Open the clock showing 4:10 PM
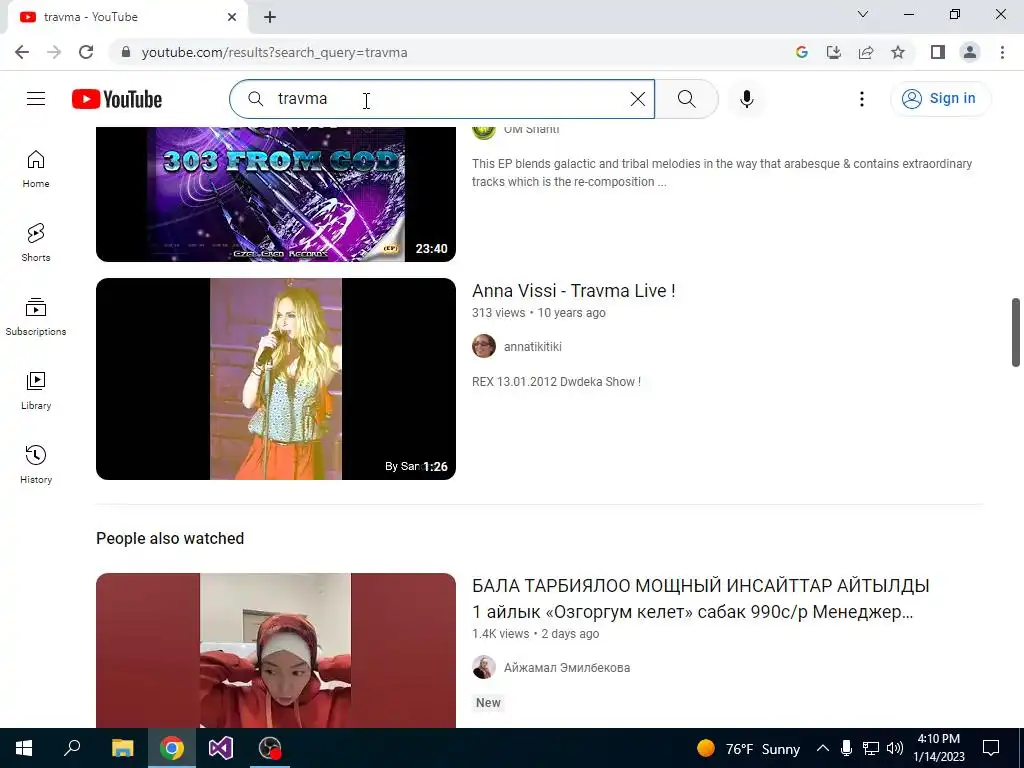The height and width of the screenshot is (768, 1024). pos(939,748)
